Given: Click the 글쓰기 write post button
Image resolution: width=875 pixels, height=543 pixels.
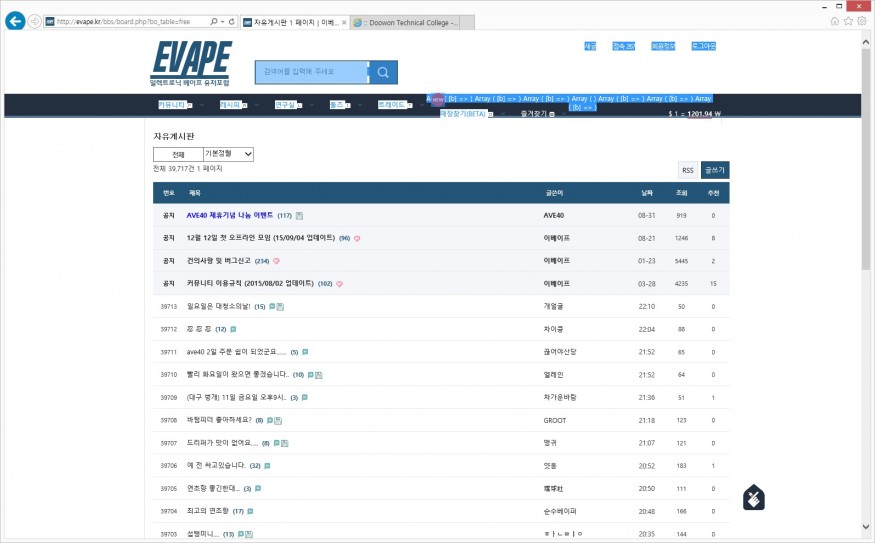Looking at the screenshot, I should click(715, 170).
